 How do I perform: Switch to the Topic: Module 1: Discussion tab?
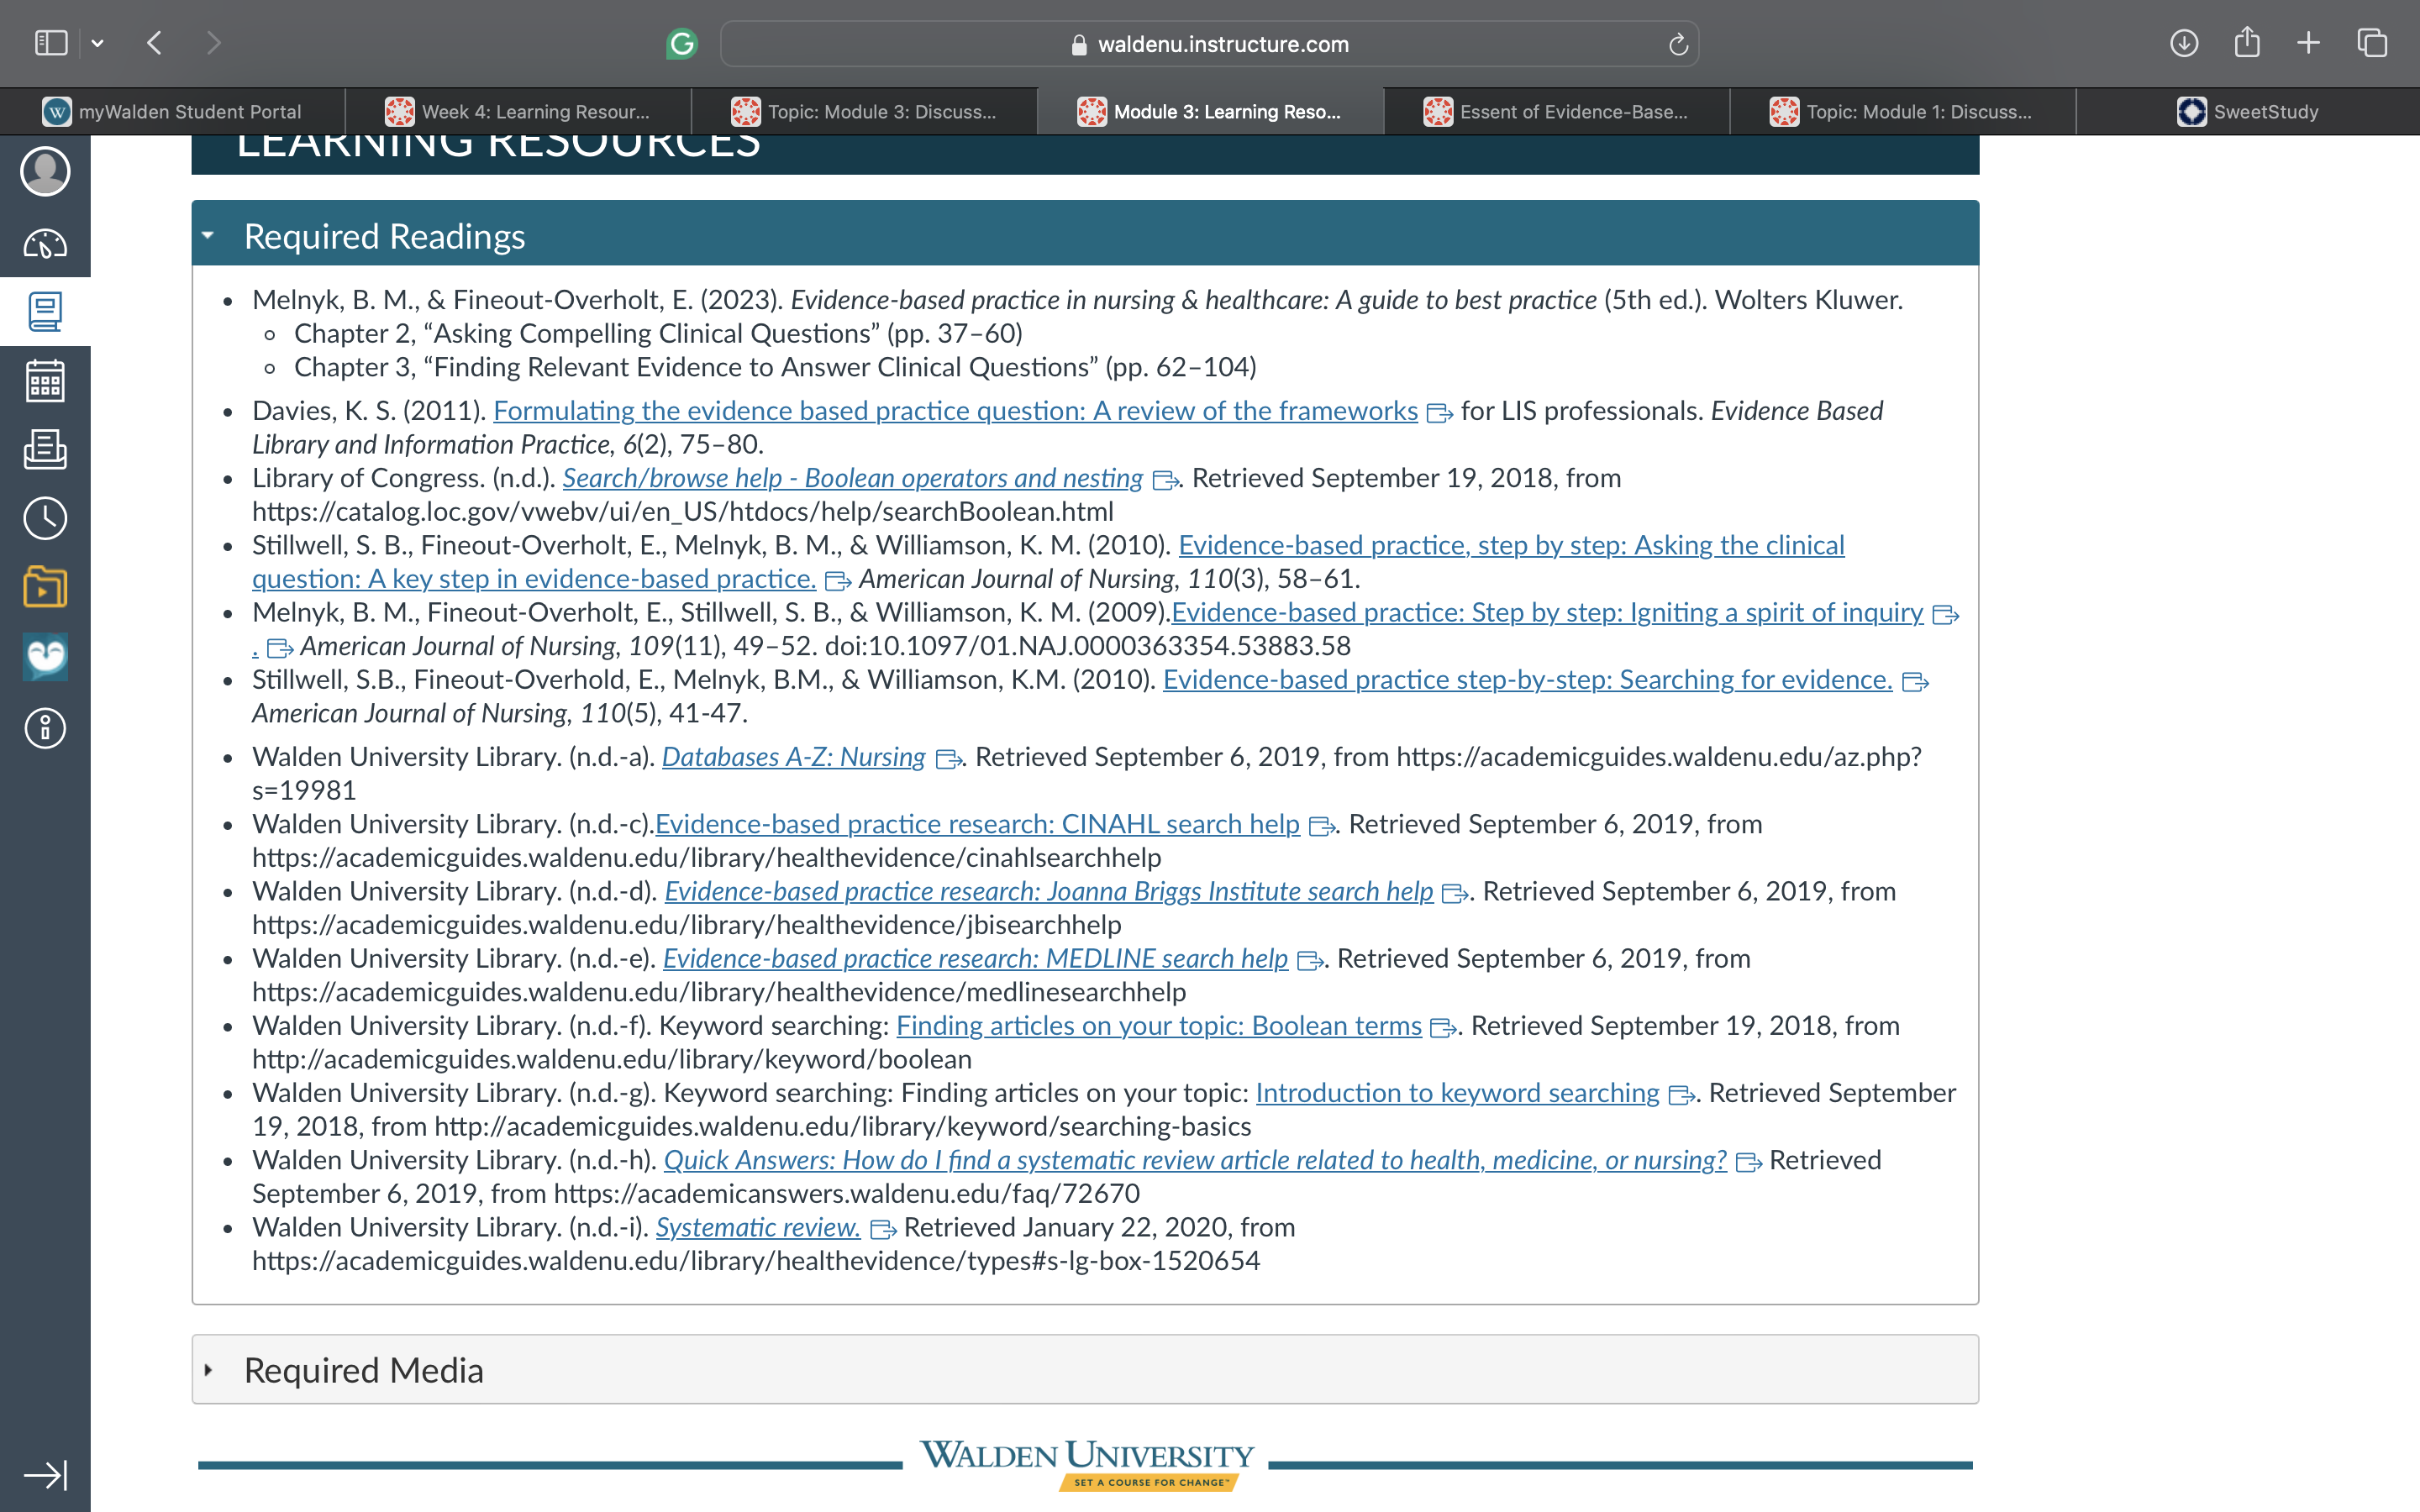(1902, 112)
